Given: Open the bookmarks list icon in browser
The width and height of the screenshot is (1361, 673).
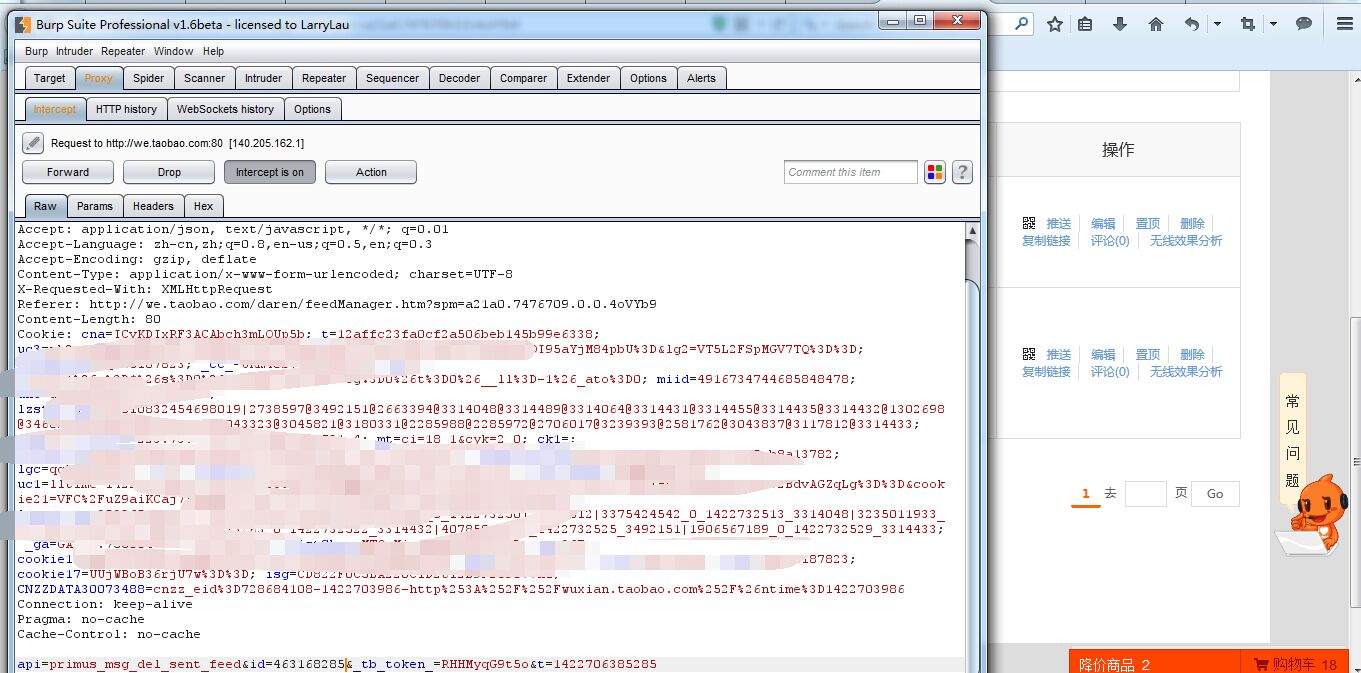Looking at the screenshot, I should [1085, 24].
